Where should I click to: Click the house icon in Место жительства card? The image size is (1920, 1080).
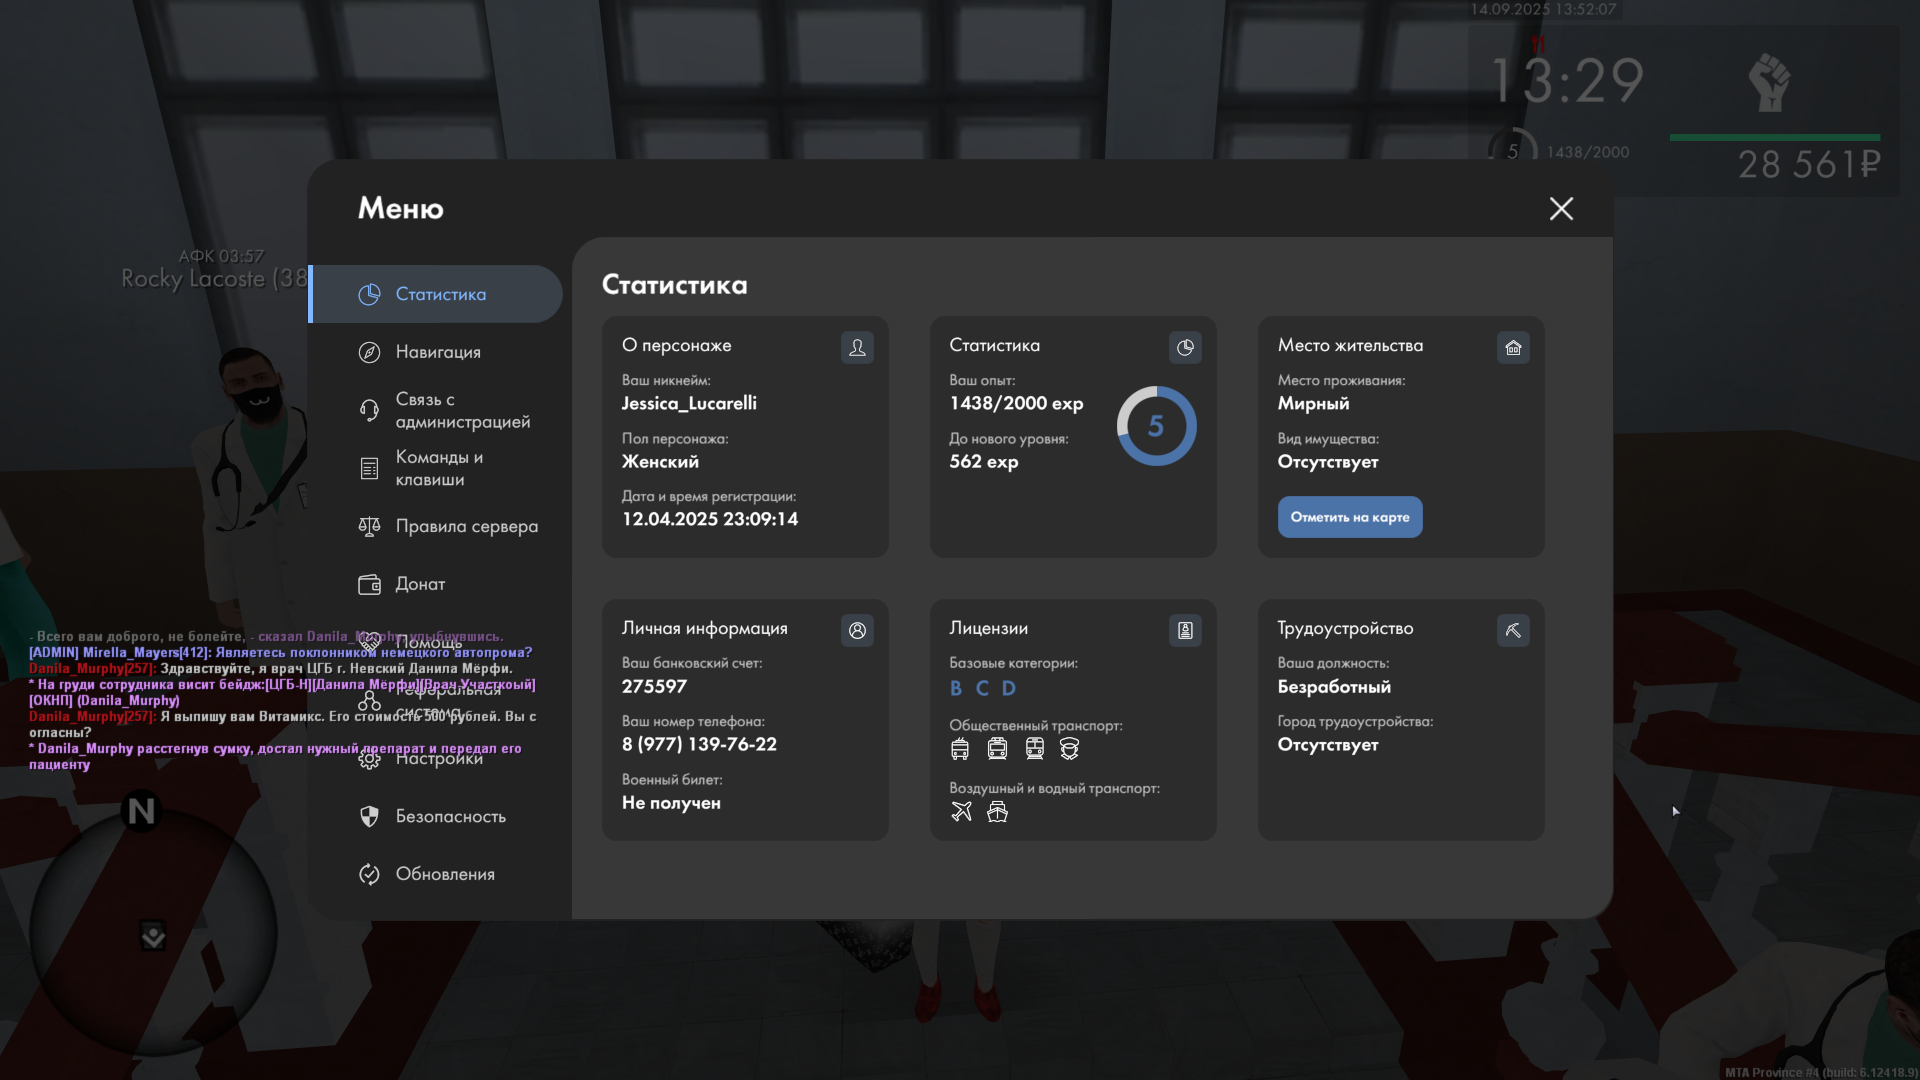coord(1513,347)
